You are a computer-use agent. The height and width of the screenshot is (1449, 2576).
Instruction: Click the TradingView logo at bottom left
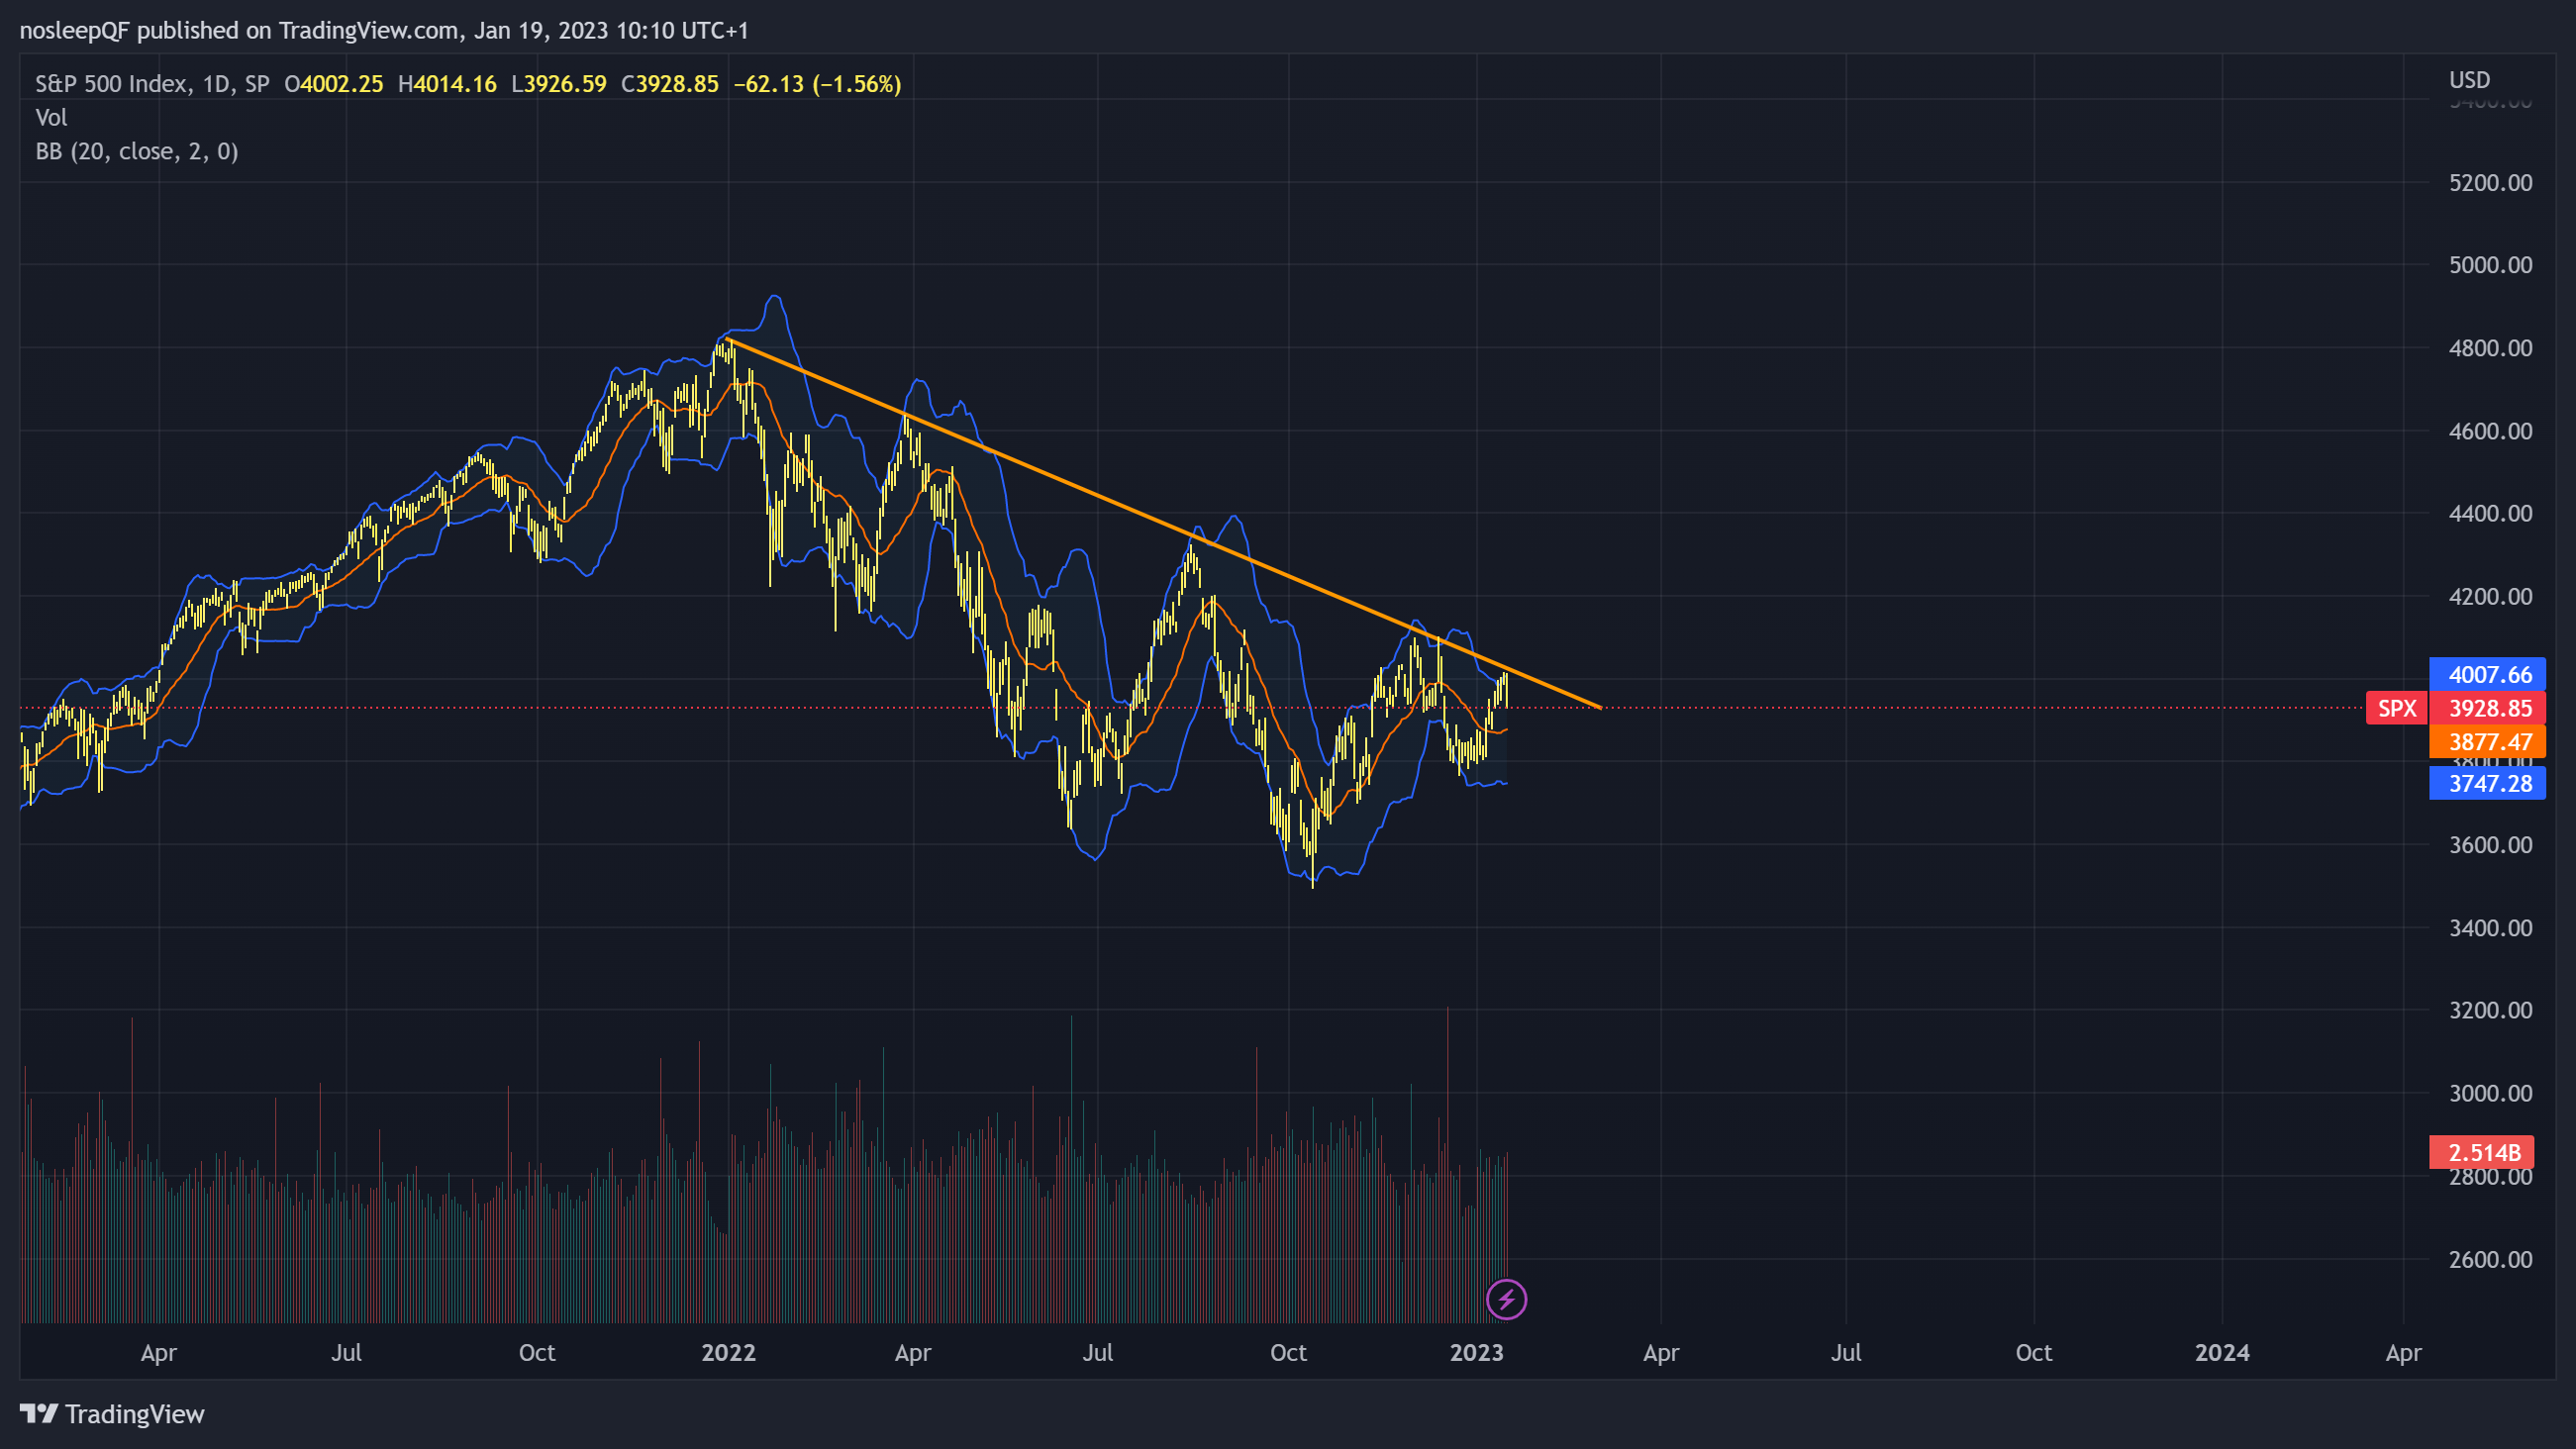click(x=112, y=1414)
